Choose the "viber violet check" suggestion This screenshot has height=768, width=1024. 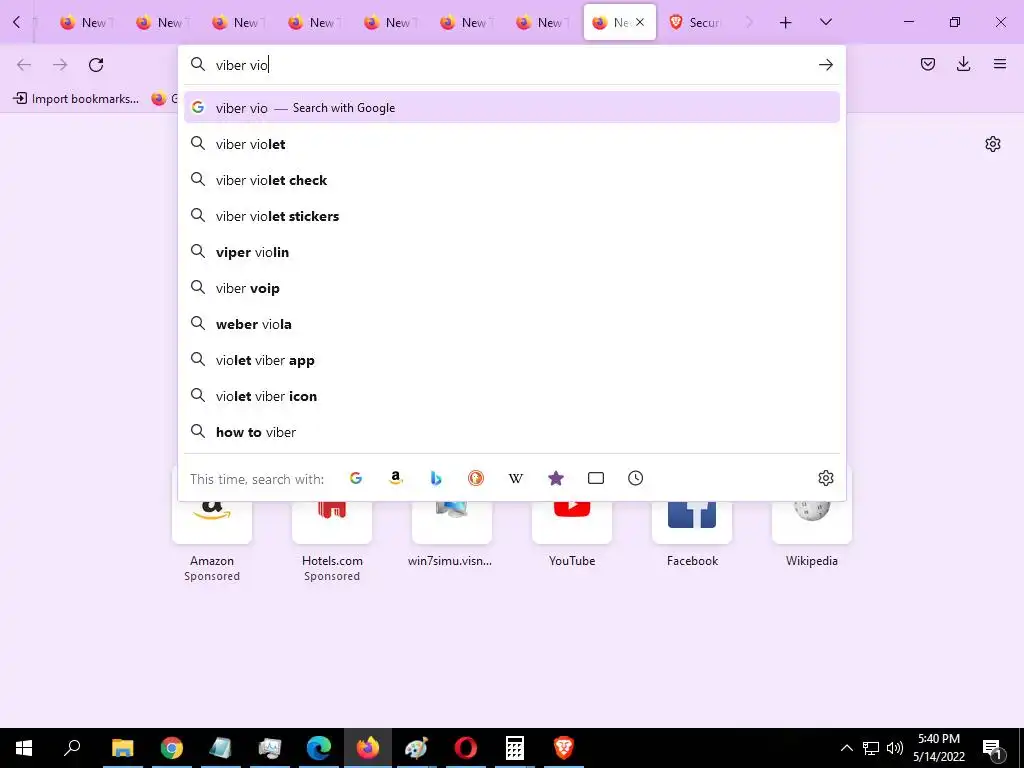(x=512, y=180)
